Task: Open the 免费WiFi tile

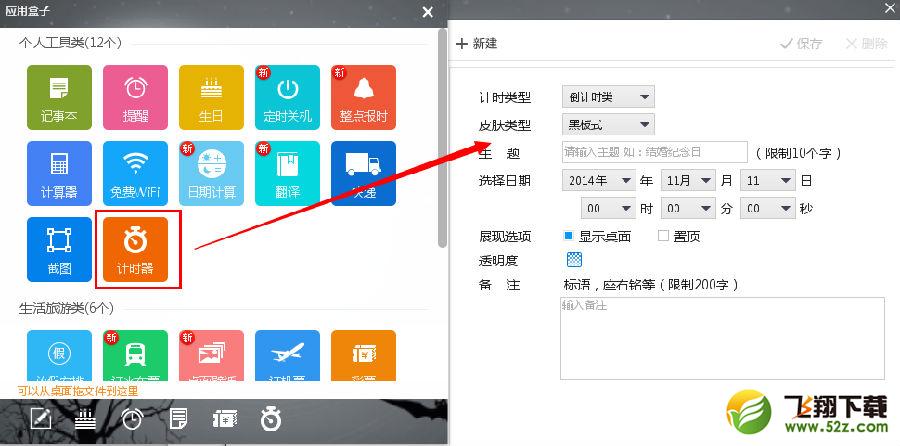Action: point(135,173)
